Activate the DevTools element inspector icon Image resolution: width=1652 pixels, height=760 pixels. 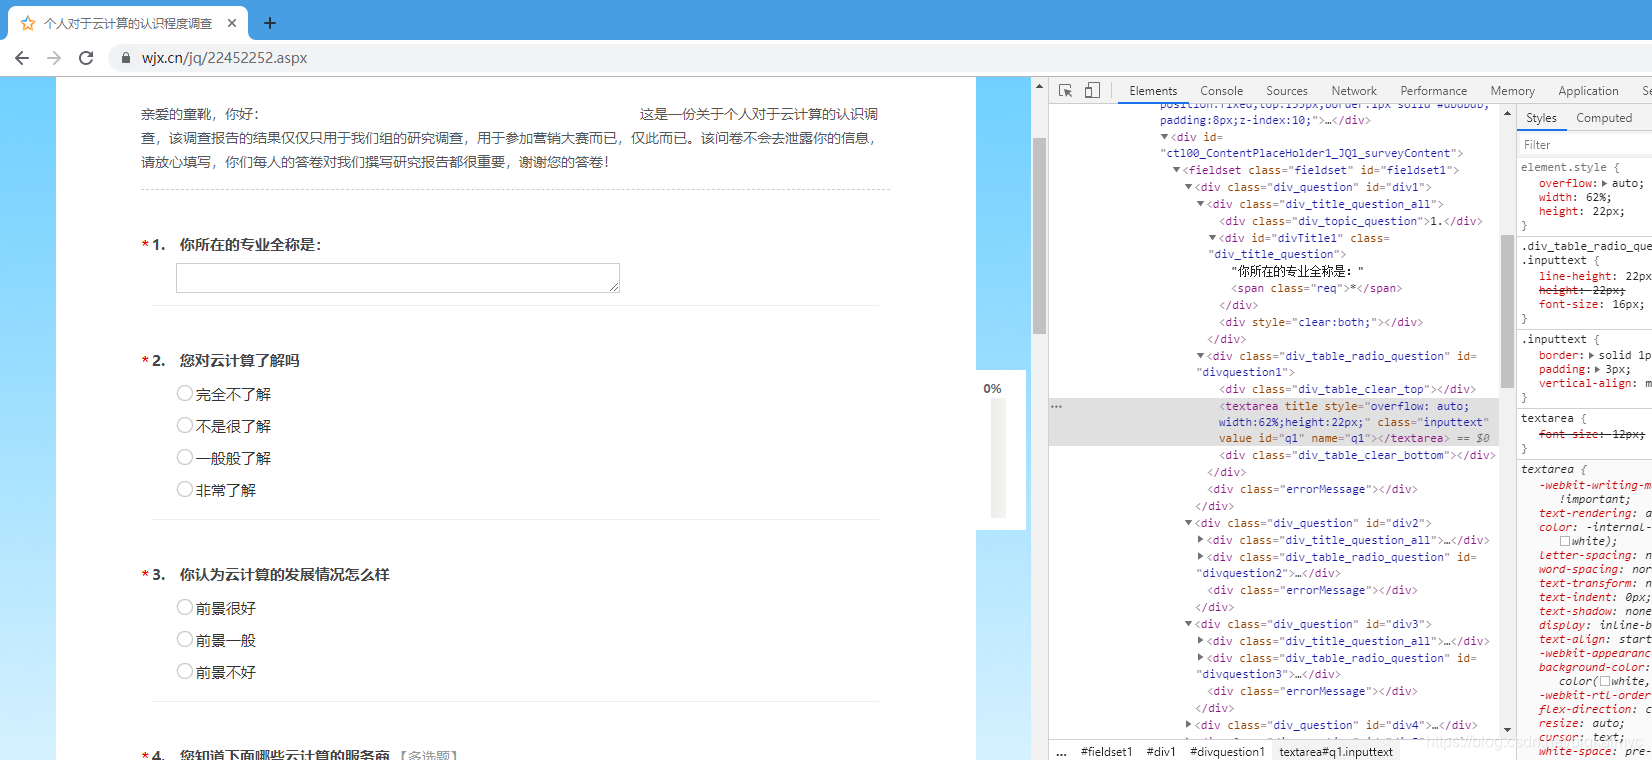[1065, 90]
